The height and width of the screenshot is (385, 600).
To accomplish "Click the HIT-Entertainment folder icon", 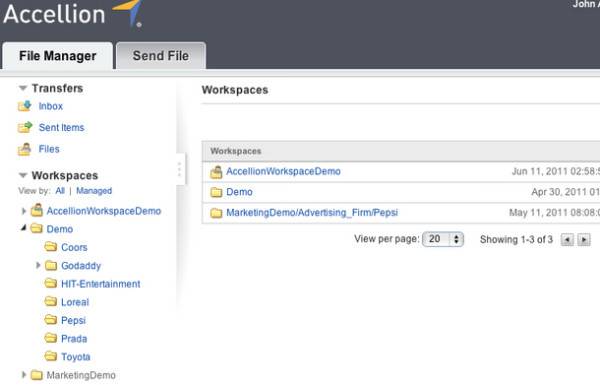I will coord(51,283).
